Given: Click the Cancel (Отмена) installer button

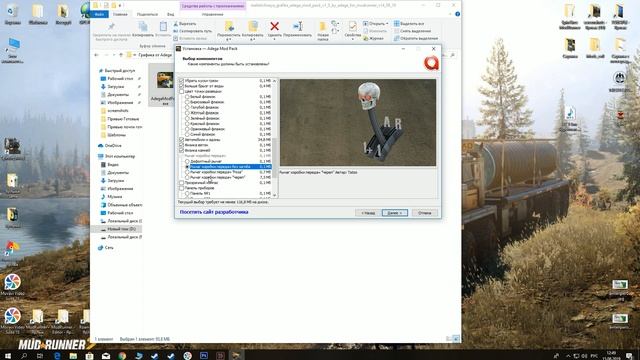Looking at the screenshot, I should 424,213.
